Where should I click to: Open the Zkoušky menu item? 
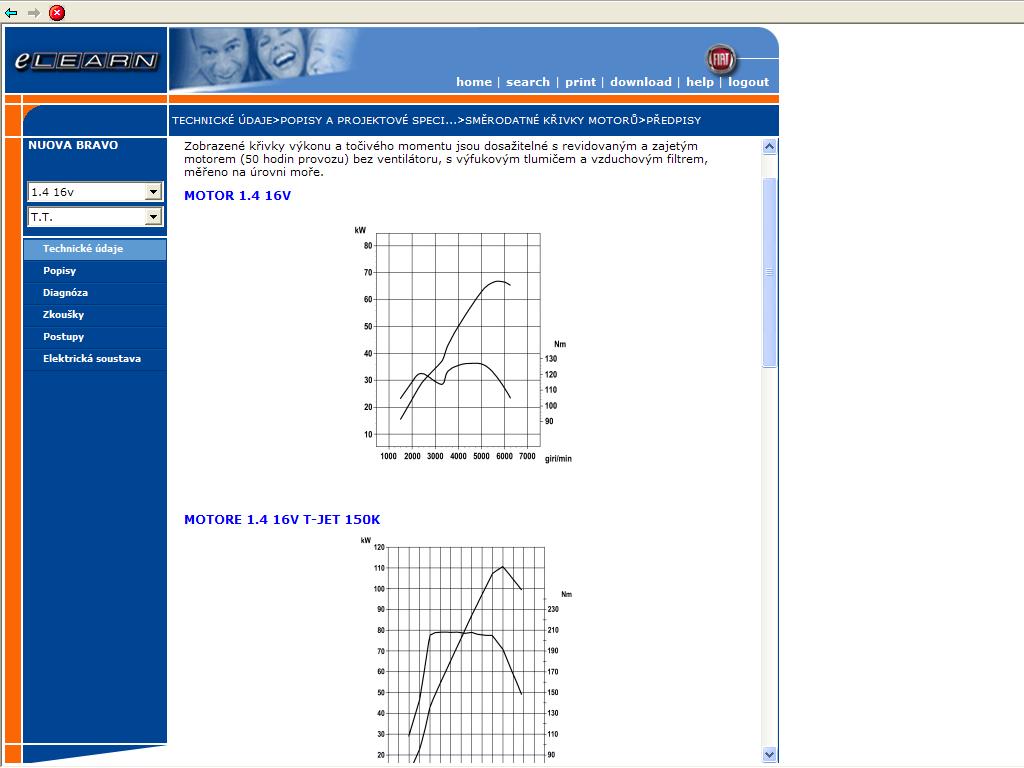(64, 315)
